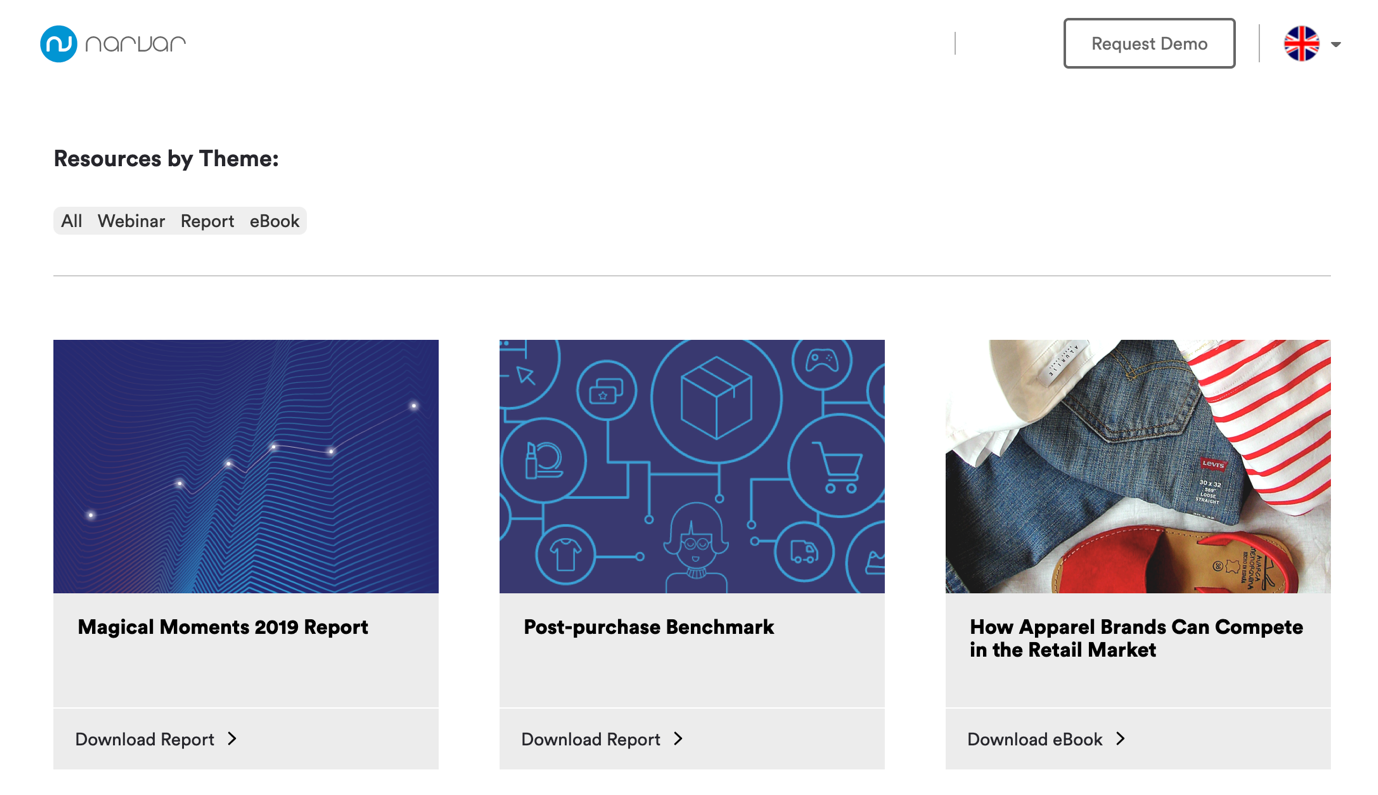Click the chevron beside Download eBook
This screenshot has width=1378, height=795.
(1120, 739)
